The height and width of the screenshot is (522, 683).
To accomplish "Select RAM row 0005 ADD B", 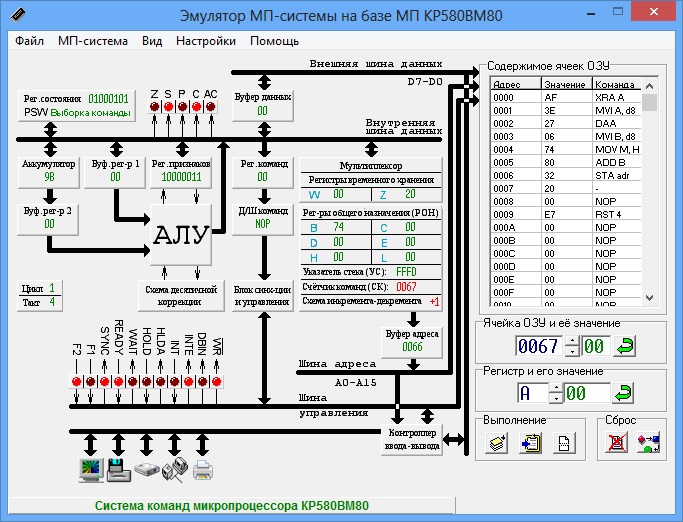I will [x=566, y=162].
